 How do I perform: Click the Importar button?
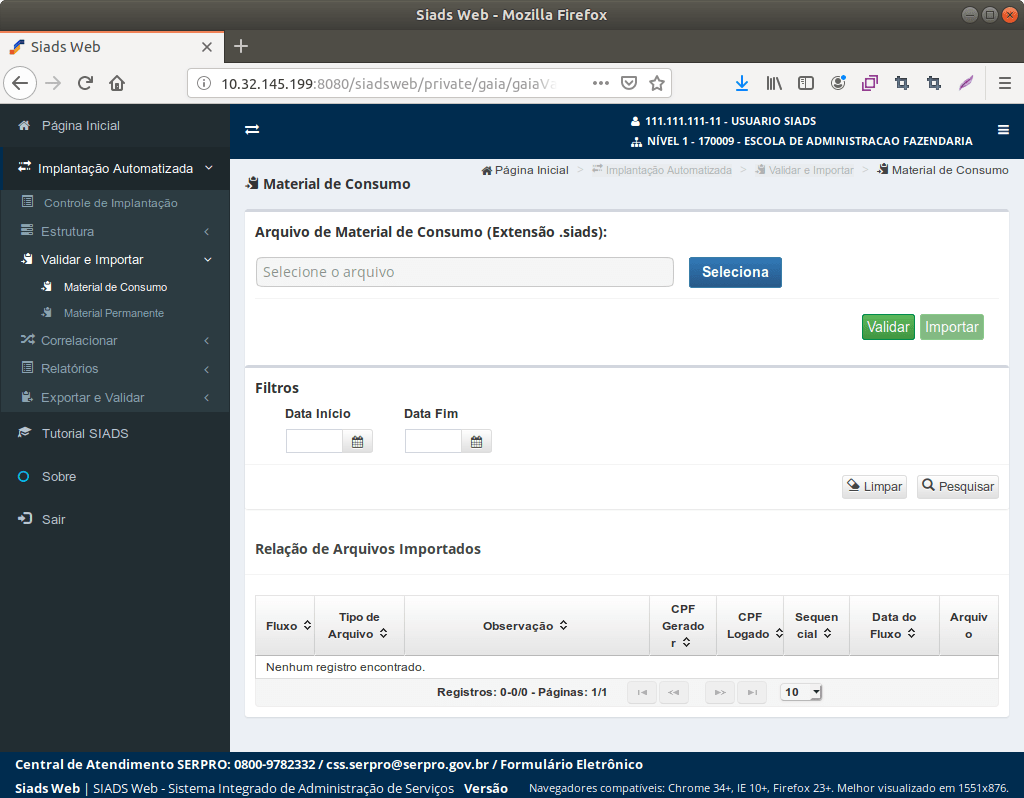pos(952,327)
